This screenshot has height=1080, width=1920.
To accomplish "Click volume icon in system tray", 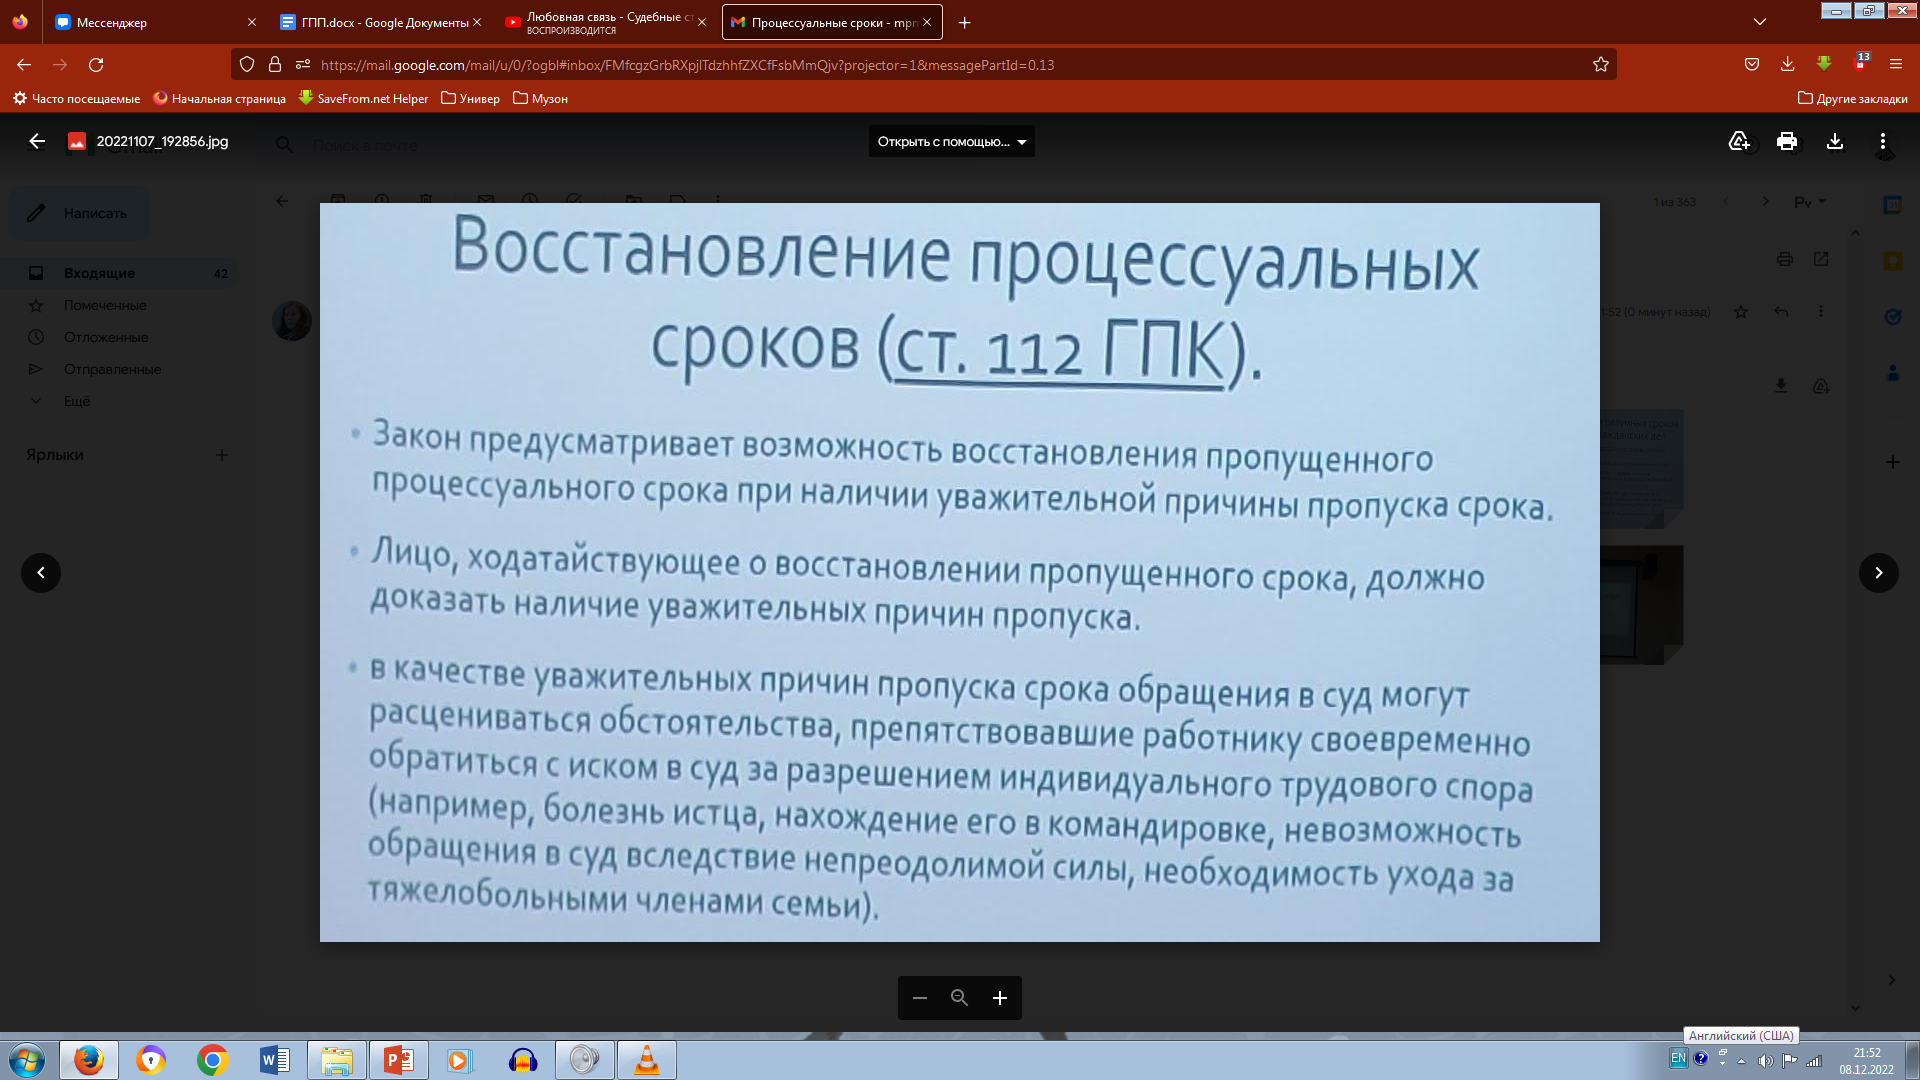I will [x=1765, y=1060].
